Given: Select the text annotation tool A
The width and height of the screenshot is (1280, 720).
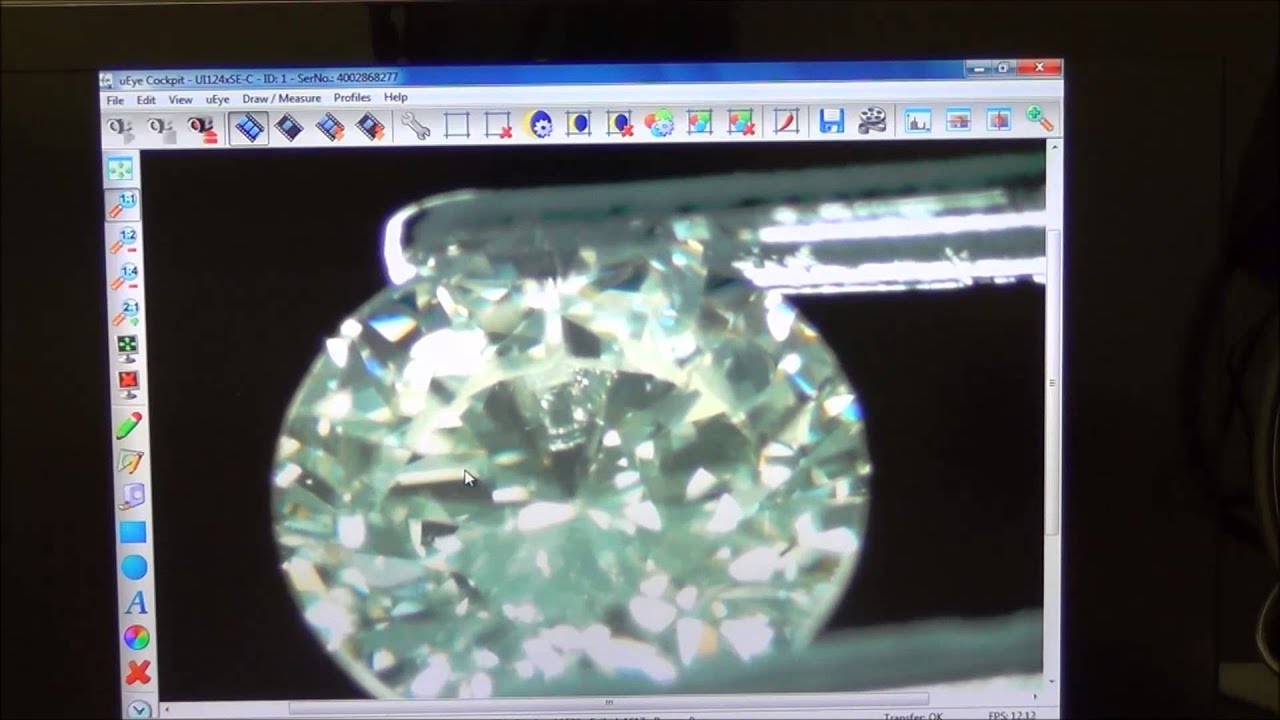Looking at the screenshot, I should pos(136,602).
